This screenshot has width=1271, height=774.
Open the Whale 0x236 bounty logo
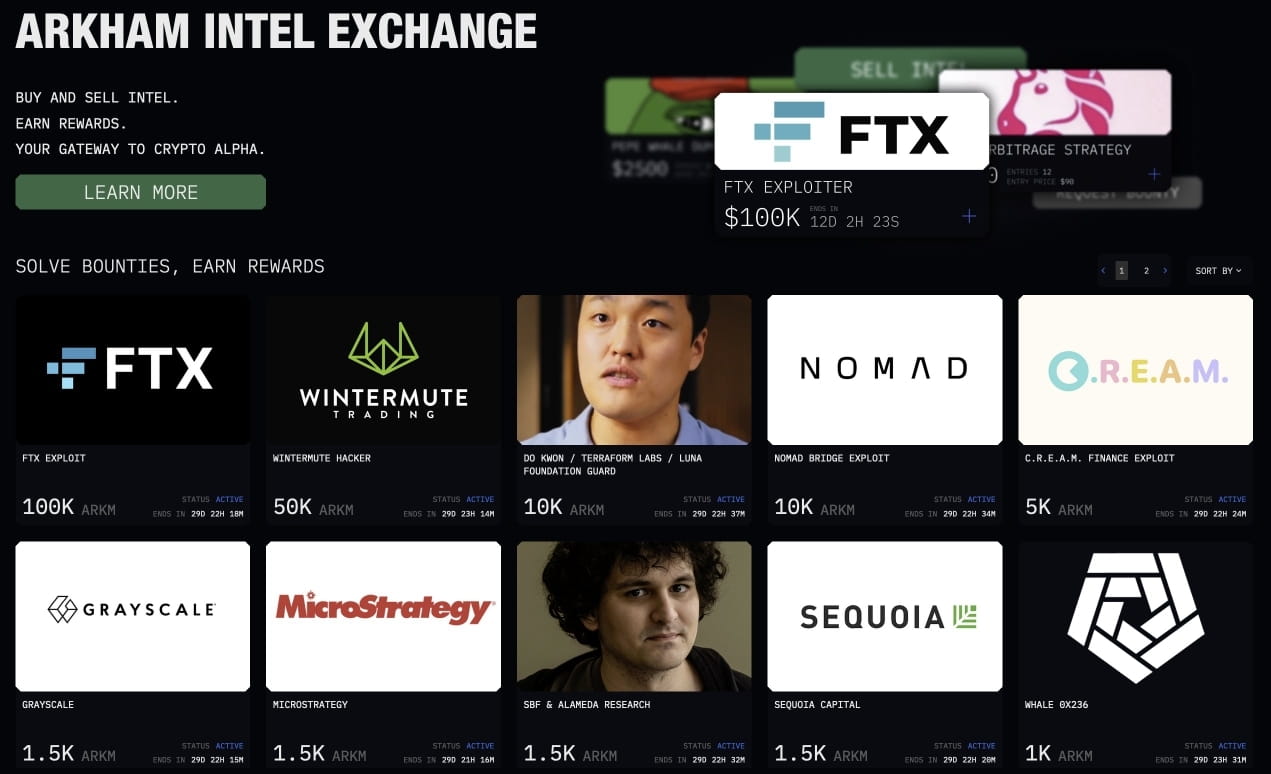(x=1135, y=616)
